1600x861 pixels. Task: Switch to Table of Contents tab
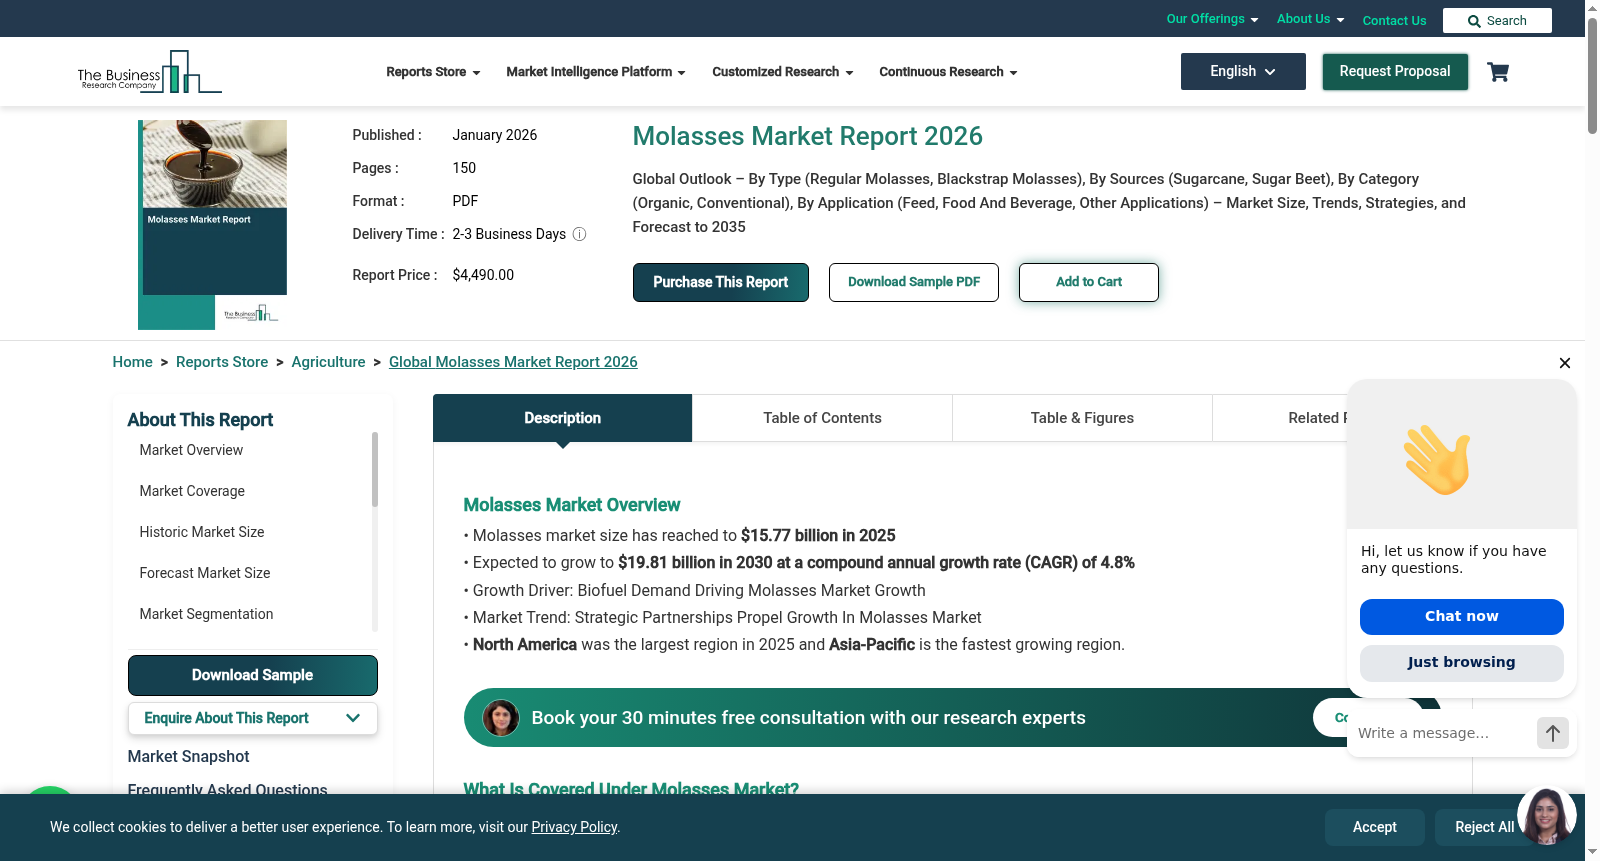coord(822,418)
